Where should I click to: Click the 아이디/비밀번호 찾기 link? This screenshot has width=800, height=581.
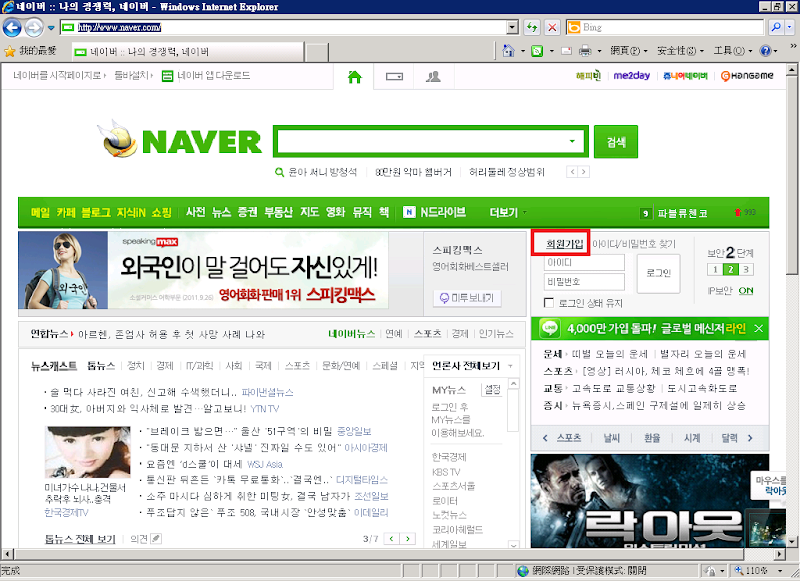click(633, 244)
